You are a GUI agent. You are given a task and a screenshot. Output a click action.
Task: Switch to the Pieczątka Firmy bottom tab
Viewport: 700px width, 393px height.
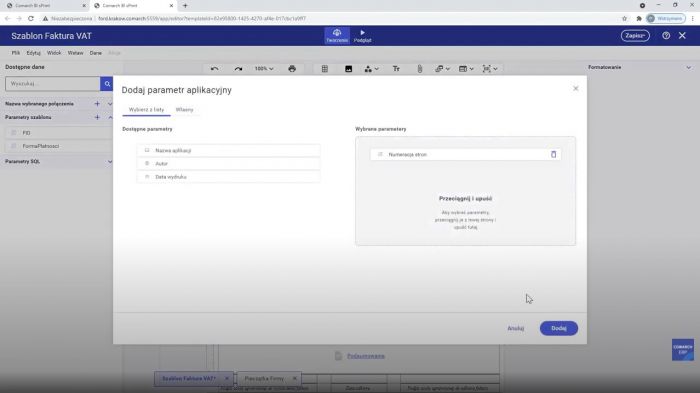point(264,378)
